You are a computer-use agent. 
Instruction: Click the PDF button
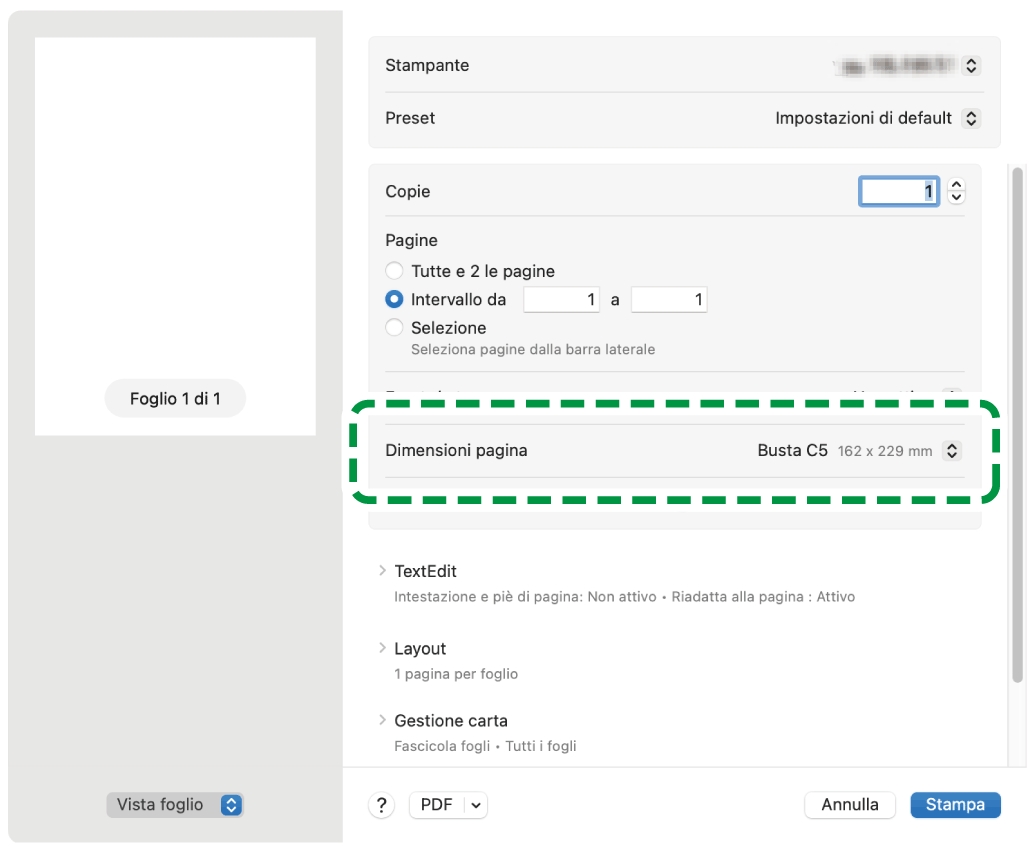tap(437, 805)
